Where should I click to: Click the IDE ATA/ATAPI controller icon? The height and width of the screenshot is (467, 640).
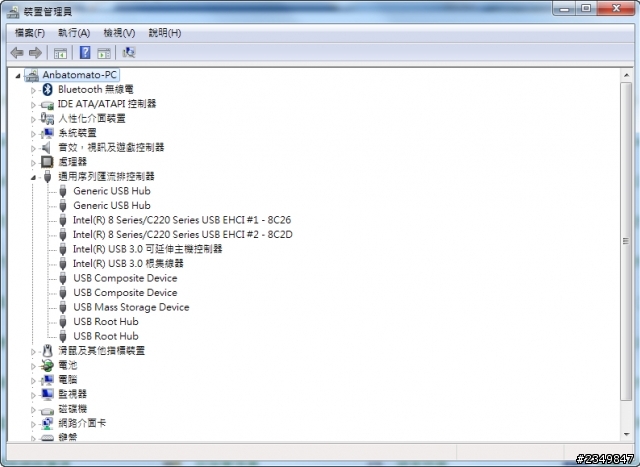pos(47,105)
